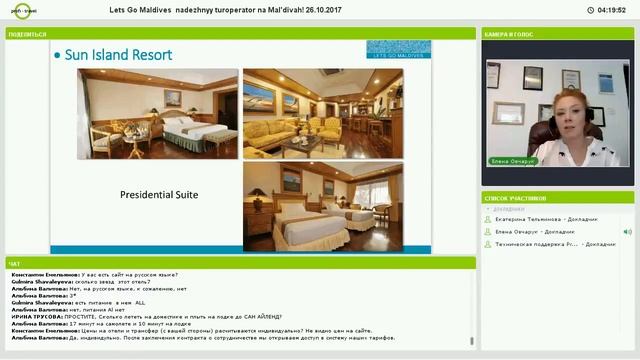The height and width of the screenshot is (360, 640).
Task: Click speaker icon next to Елена Овчарук
Action: click(627, 232)
